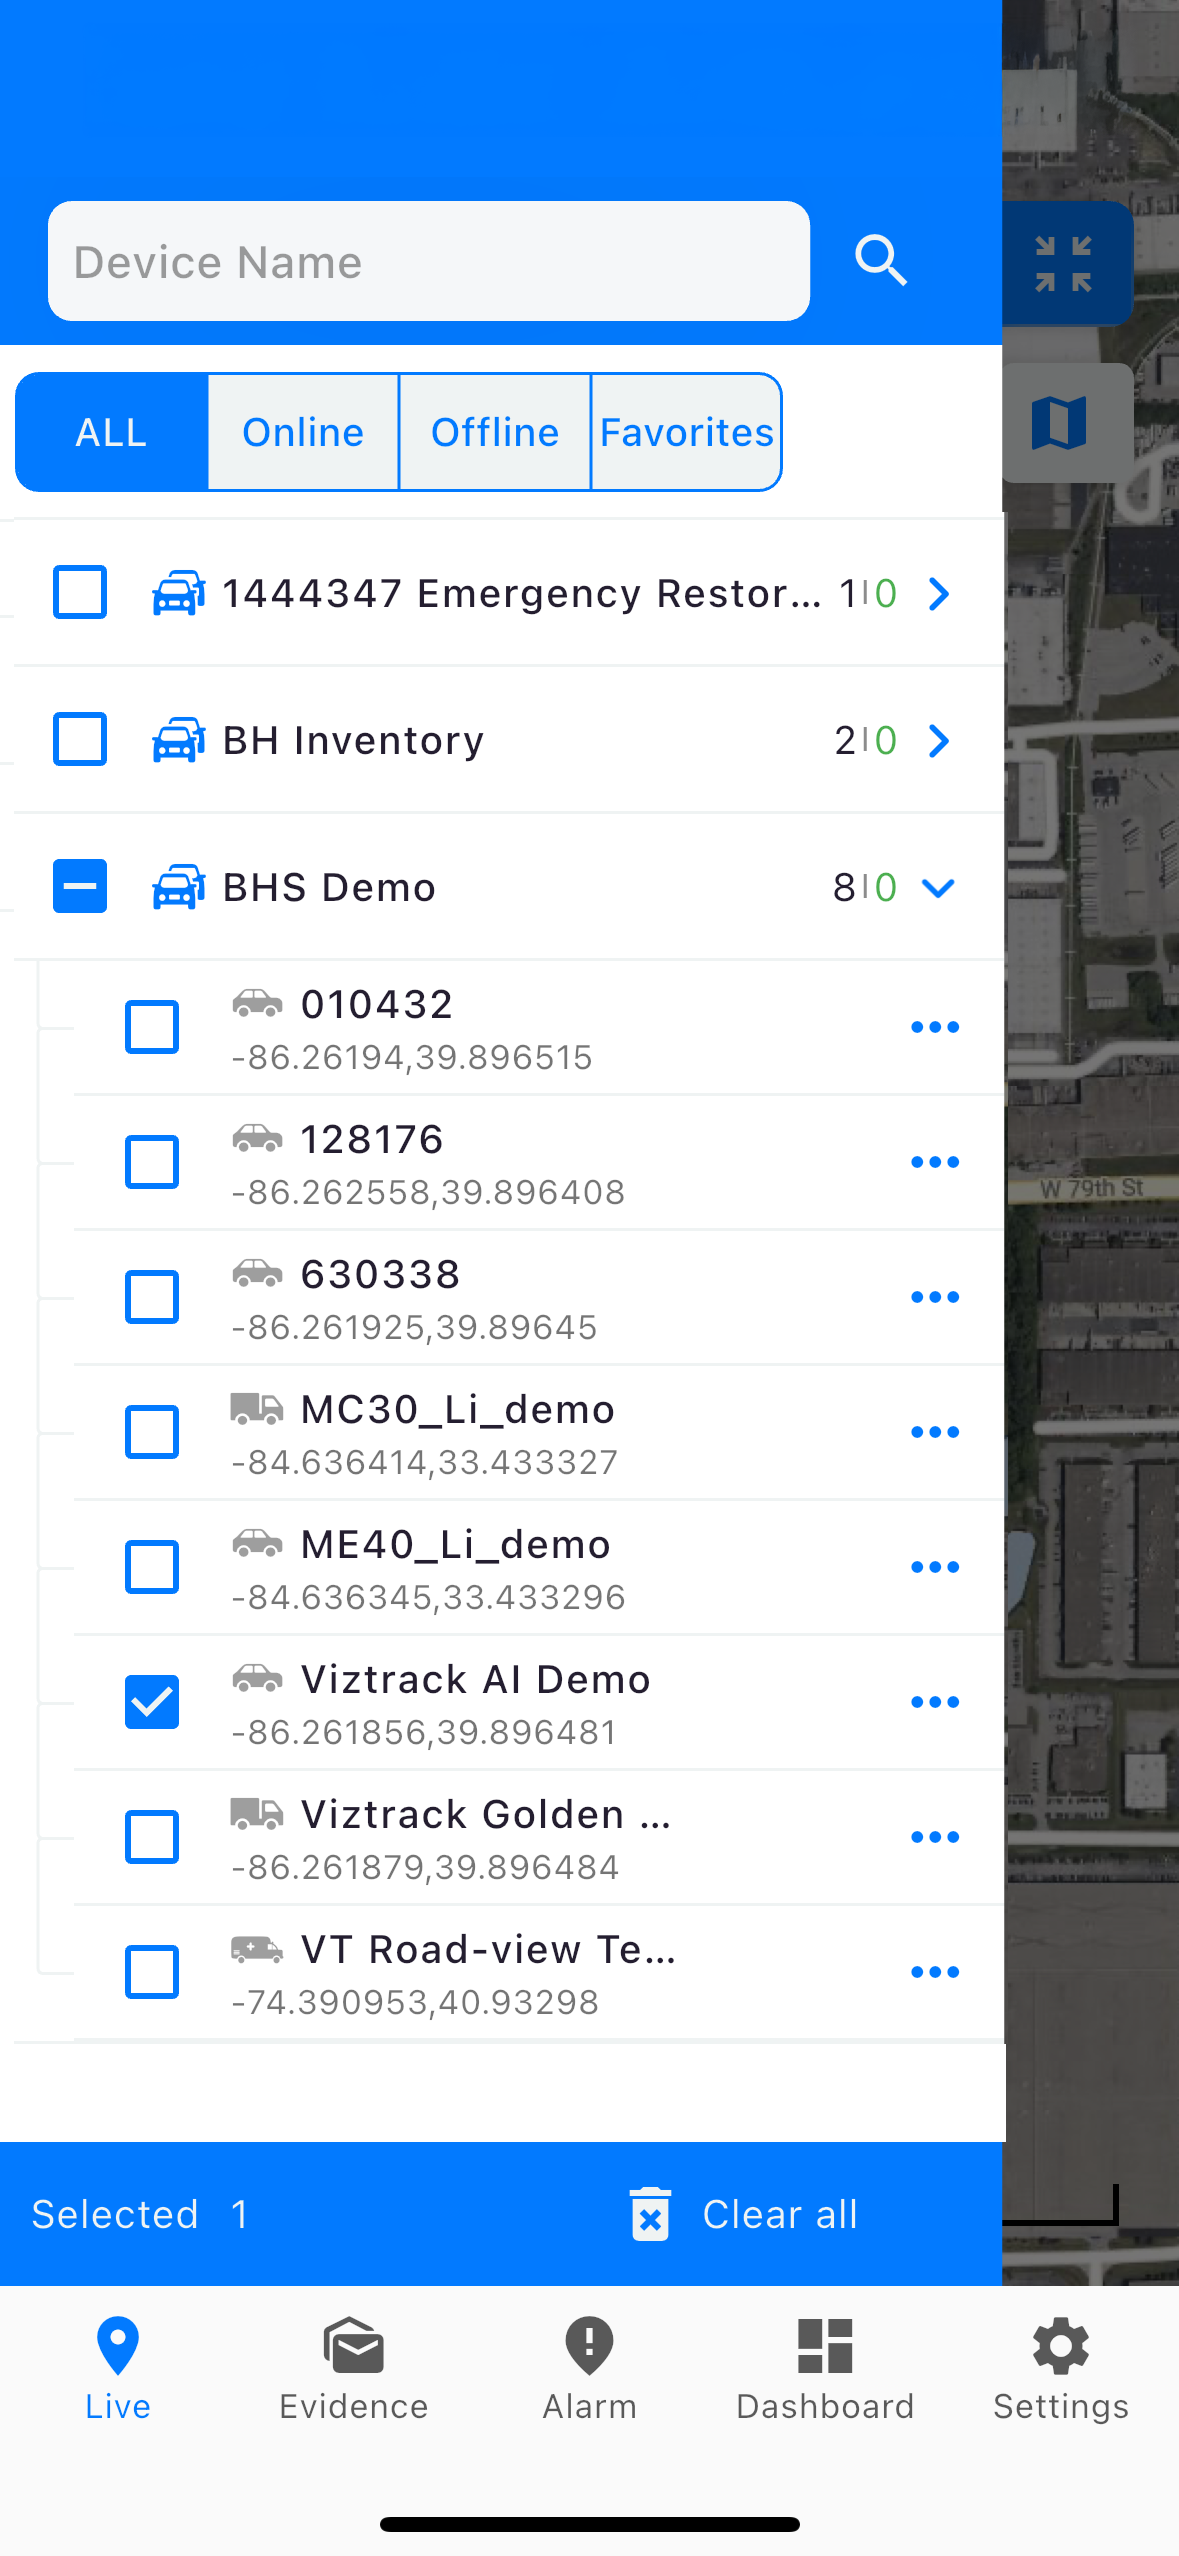The image size is (1179, 2556).
Task: Open more options for device 010432
Action: pyautogui.click(x=934, y=1027)
